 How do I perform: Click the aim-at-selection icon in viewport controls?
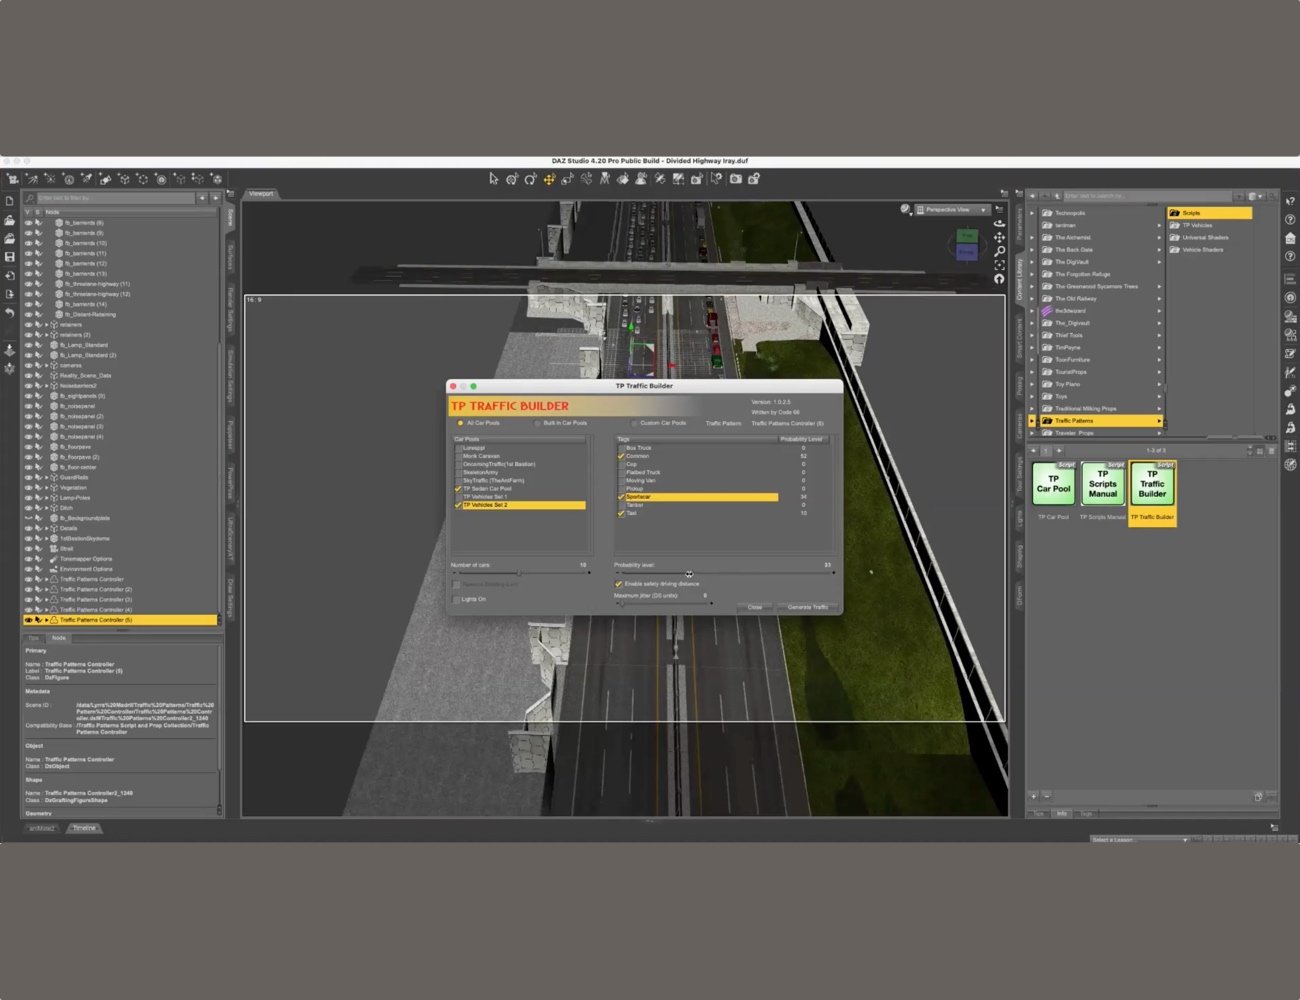pos(999,279)
